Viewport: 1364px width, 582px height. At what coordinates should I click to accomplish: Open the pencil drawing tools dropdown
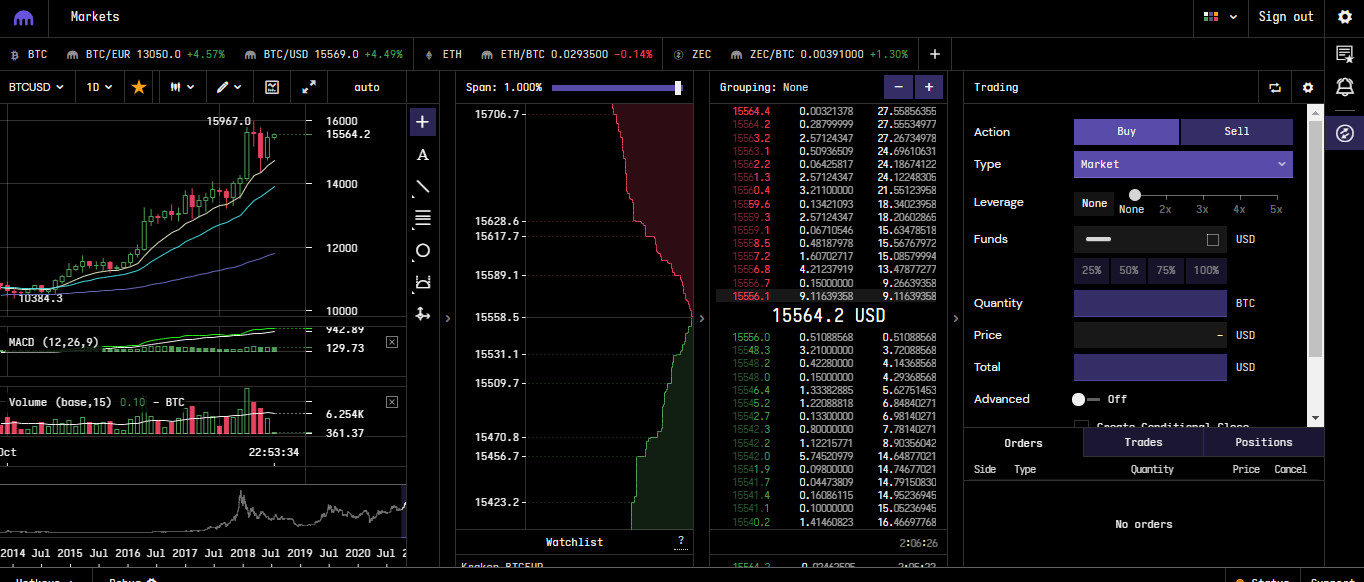(230, 87)
